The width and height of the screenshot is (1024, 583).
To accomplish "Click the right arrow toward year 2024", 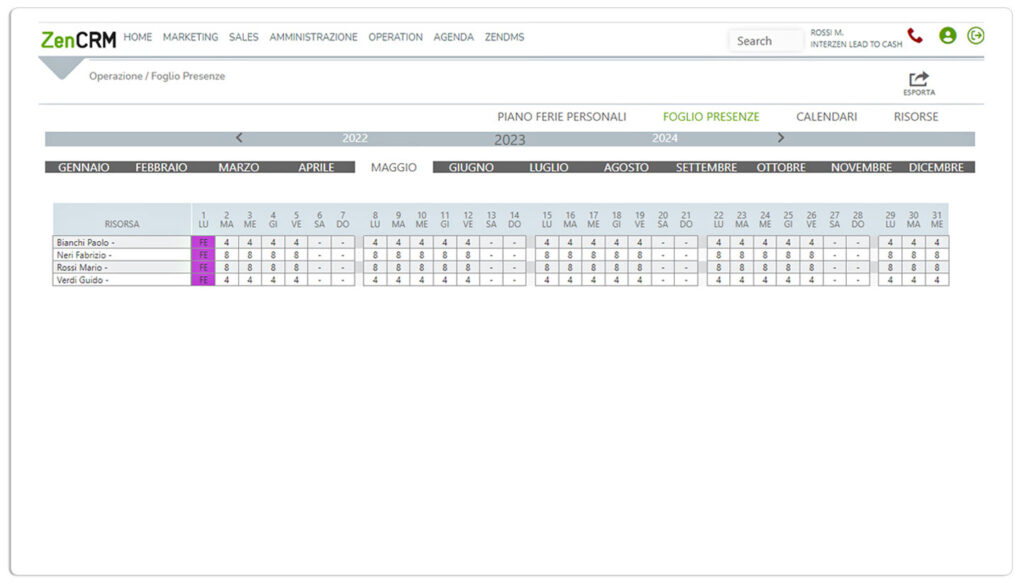I will pyautogui.click(x=781, y=138).
